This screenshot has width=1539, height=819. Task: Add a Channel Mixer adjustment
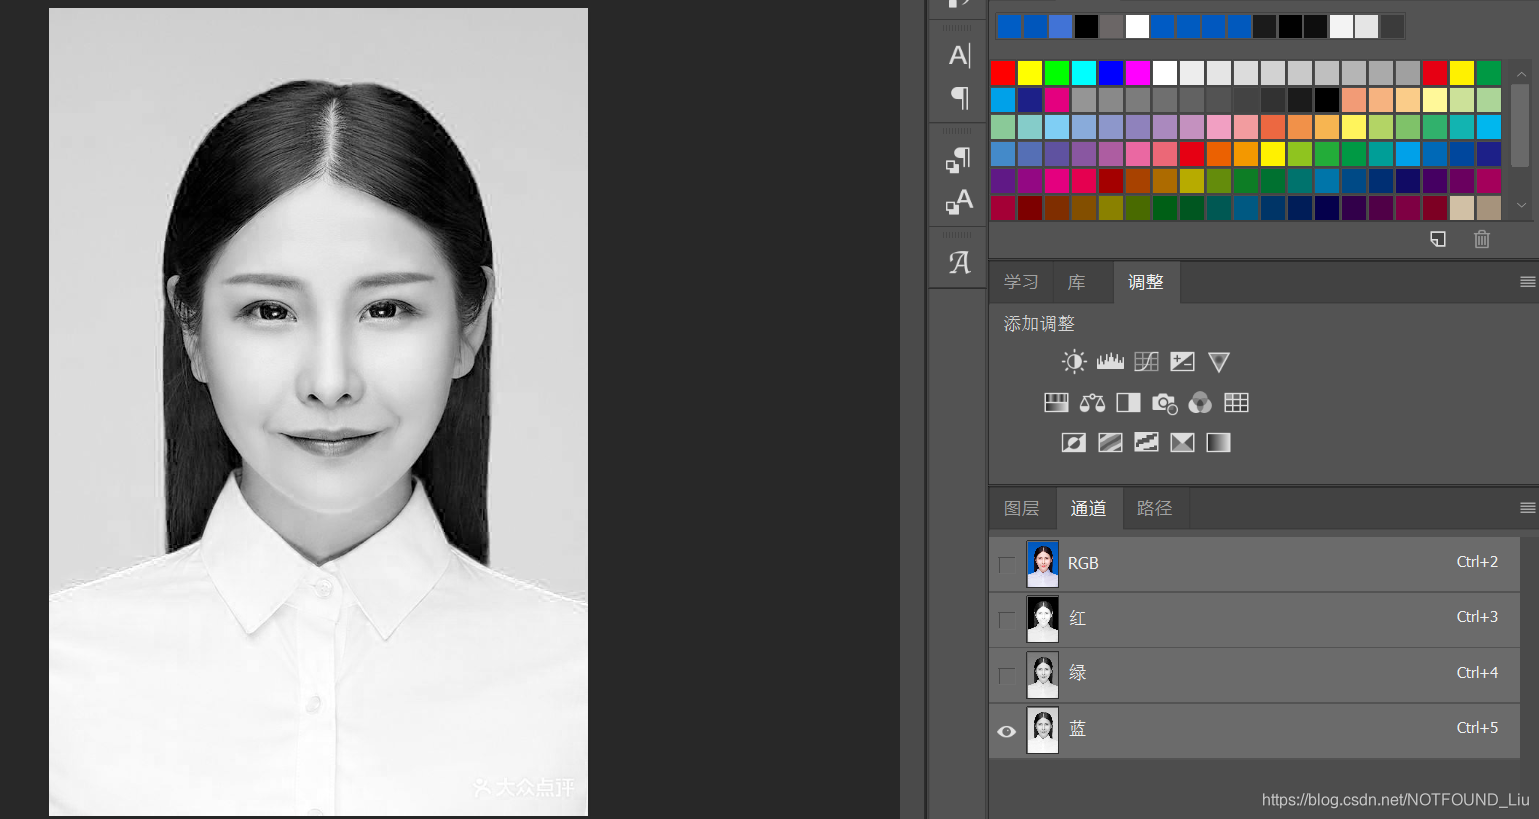coord(1200,403)
